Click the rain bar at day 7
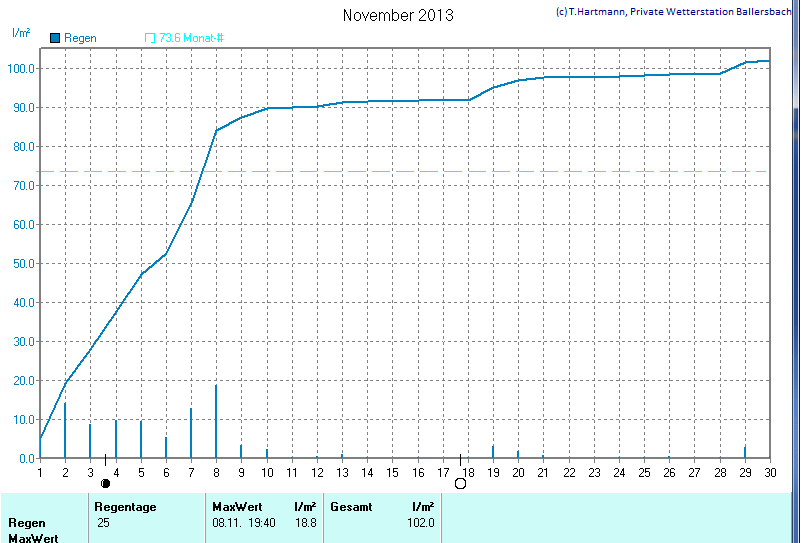 click(191, 433)
